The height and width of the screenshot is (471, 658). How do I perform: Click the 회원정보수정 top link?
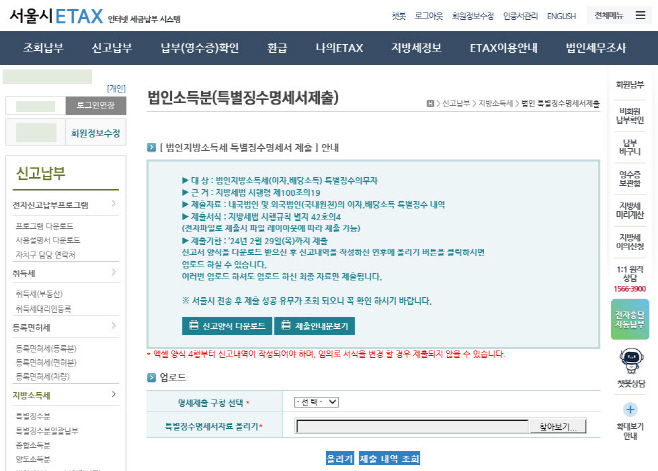click(x=473, y=16)
